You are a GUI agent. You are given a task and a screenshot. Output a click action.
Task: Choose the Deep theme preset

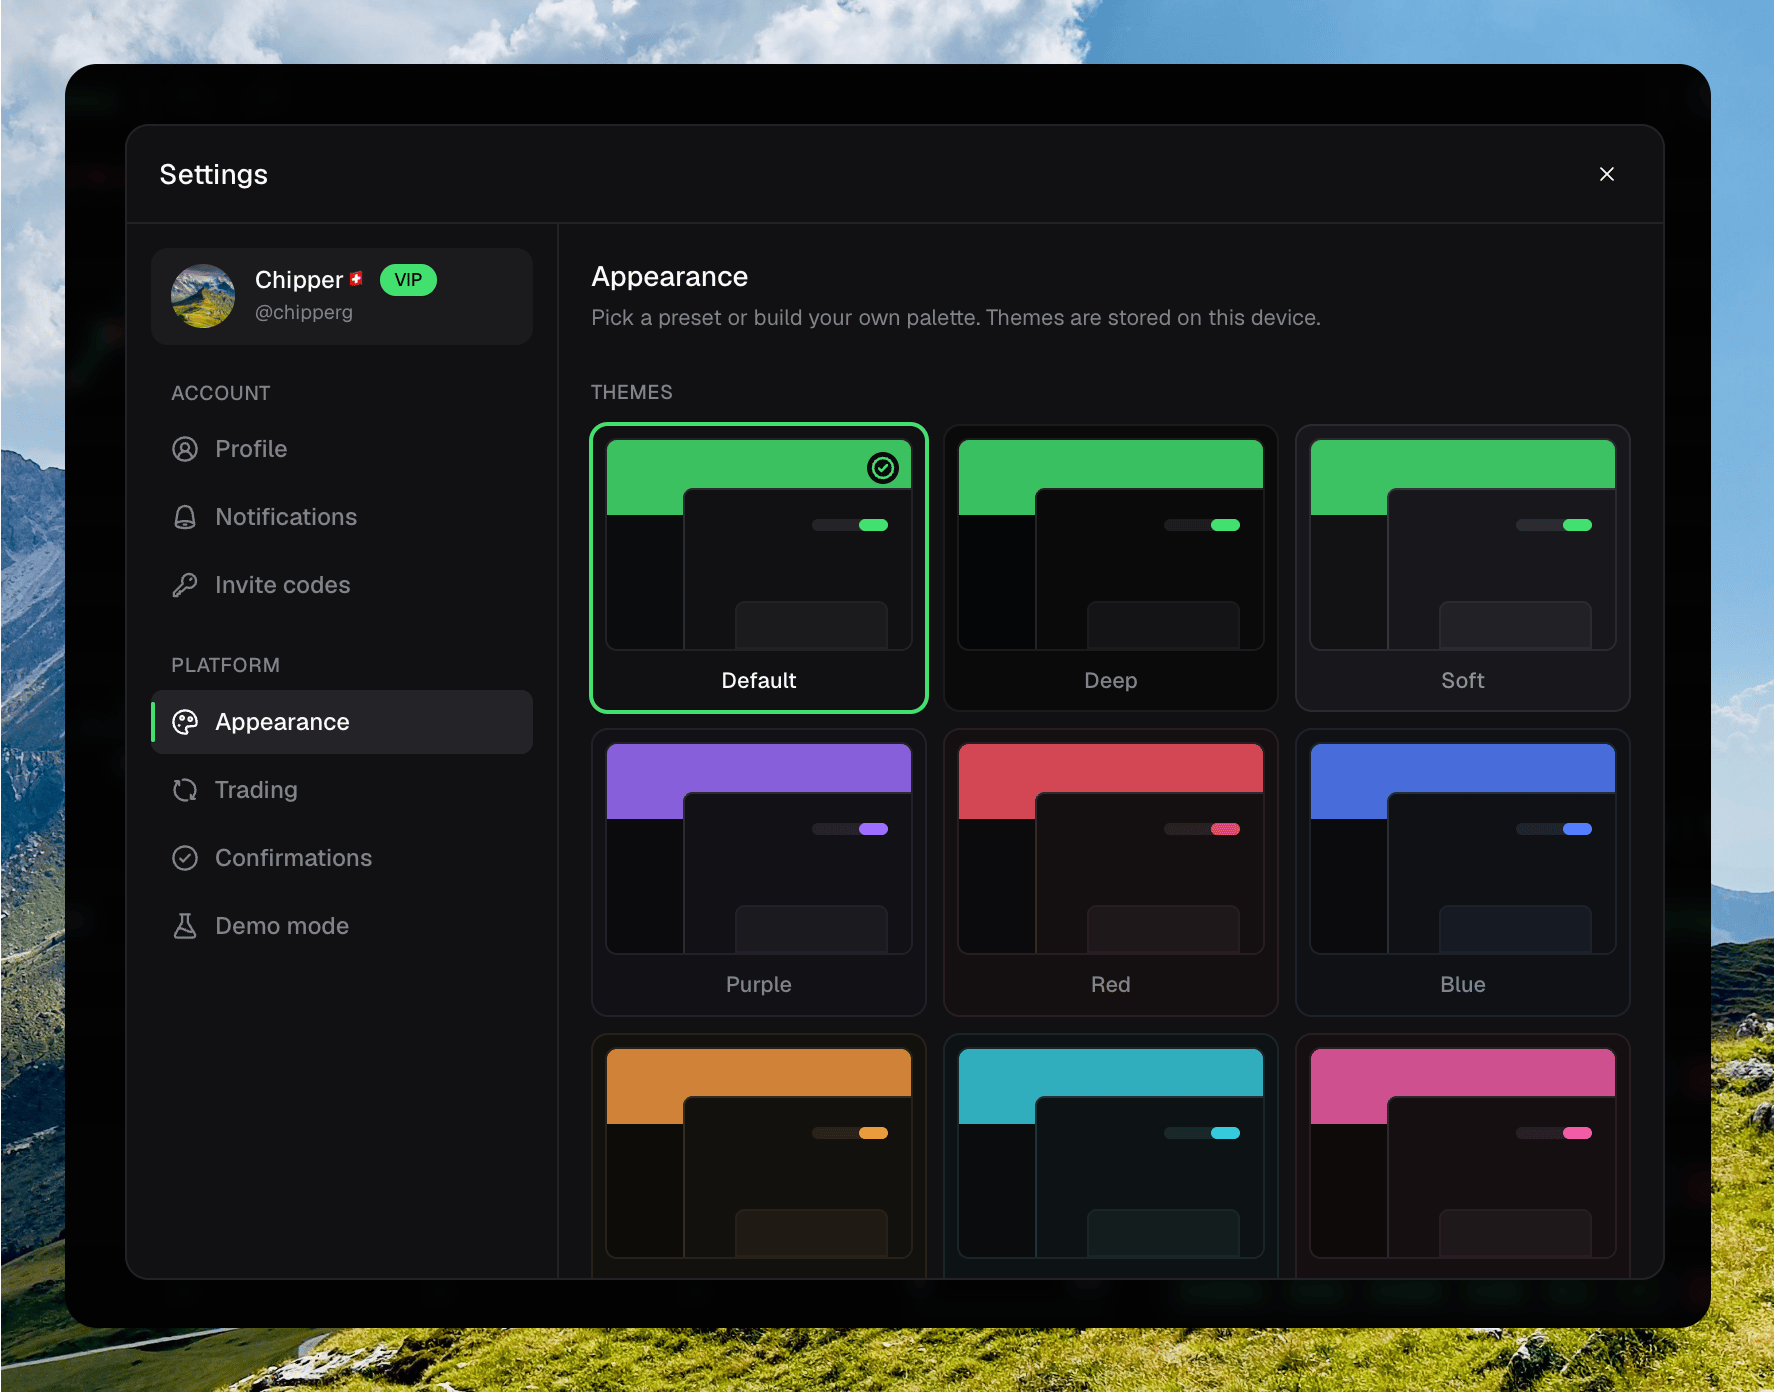coord(1111,568)
